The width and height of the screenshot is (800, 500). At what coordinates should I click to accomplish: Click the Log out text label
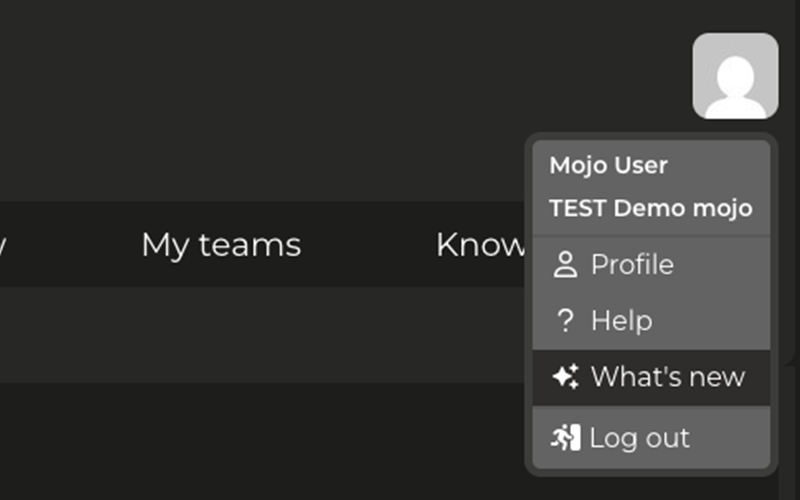pos(639,438)
